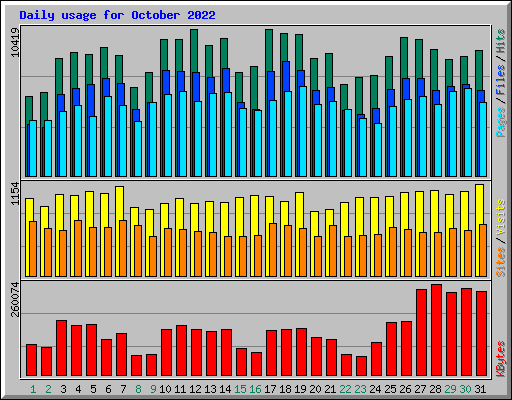The height and width of the screenshot is (400, 512).
Task: Click day 6 on the x-axis
Action: point(108,389)
